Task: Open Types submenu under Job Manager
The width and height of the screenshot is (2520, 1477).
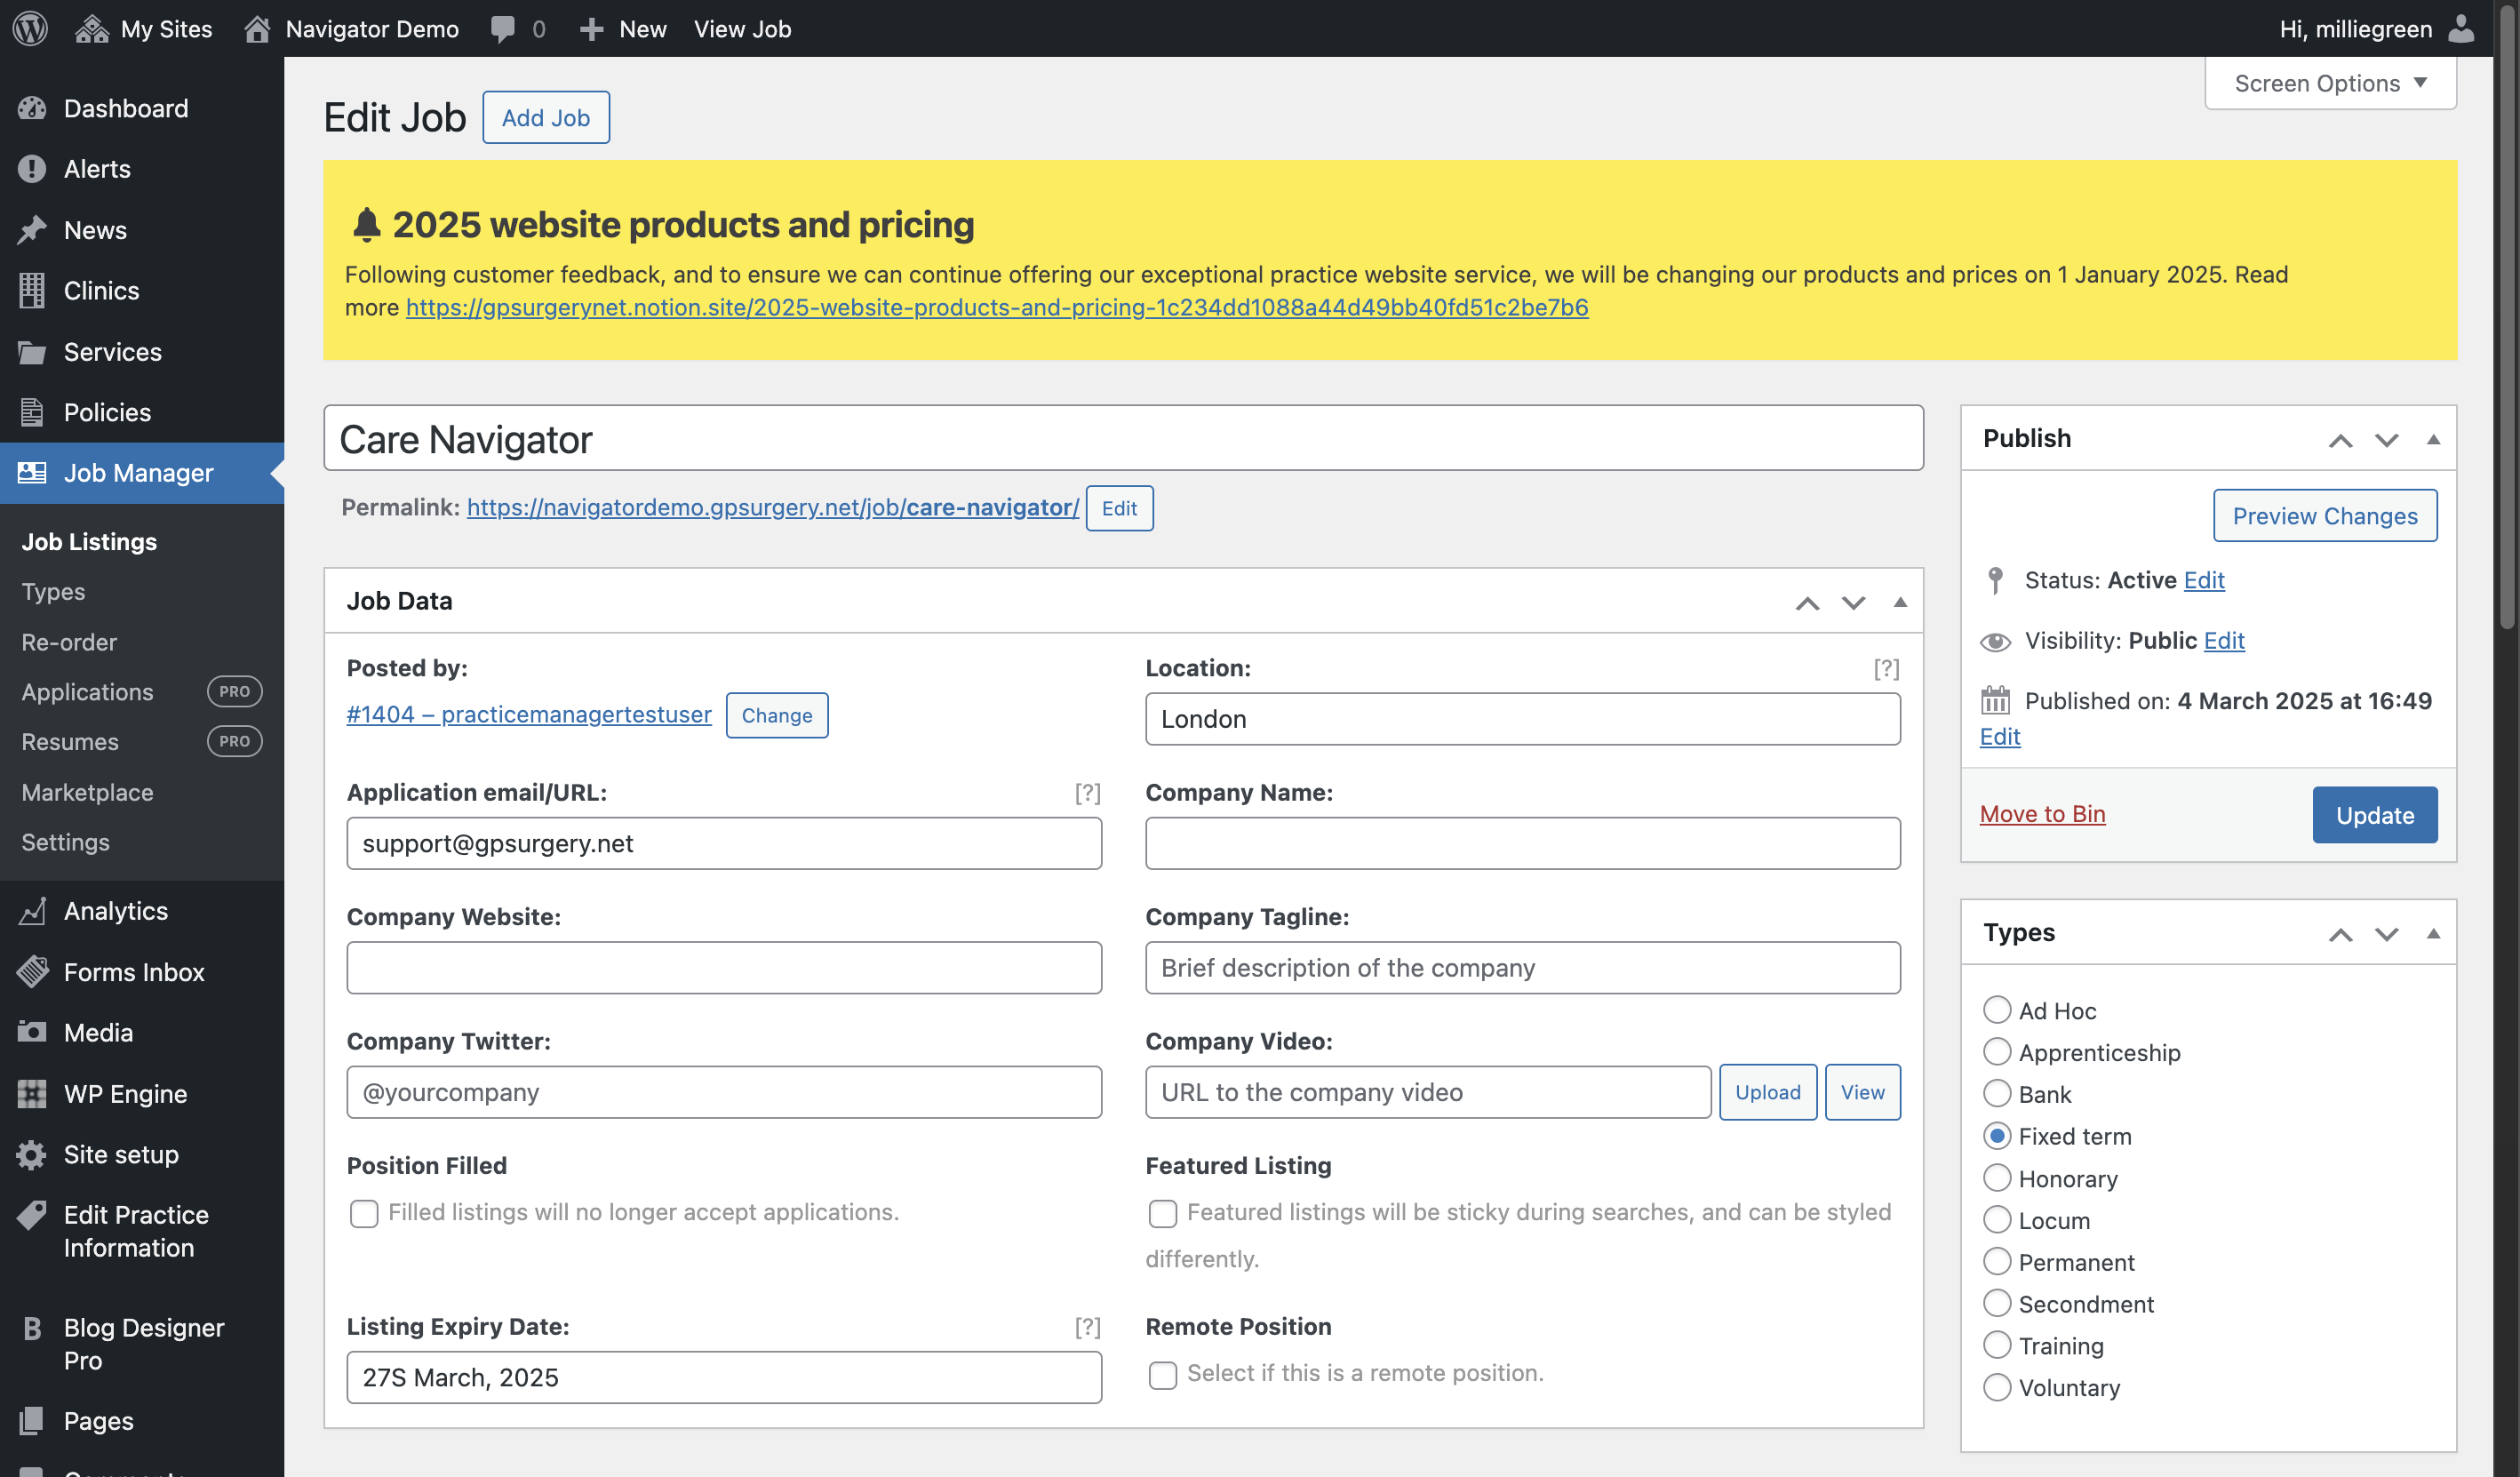Action: (x=53, y=592)
